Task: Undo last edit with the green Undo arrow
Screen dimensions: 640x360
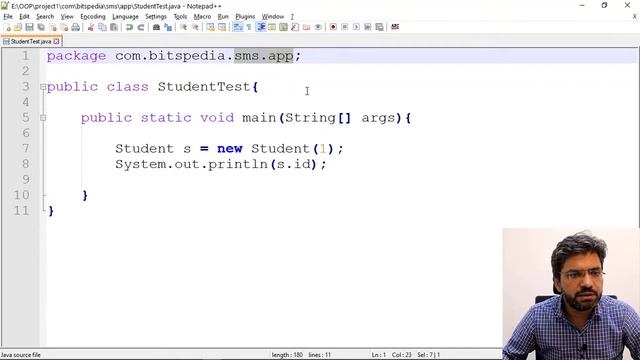Action: [x=129, y=27]
